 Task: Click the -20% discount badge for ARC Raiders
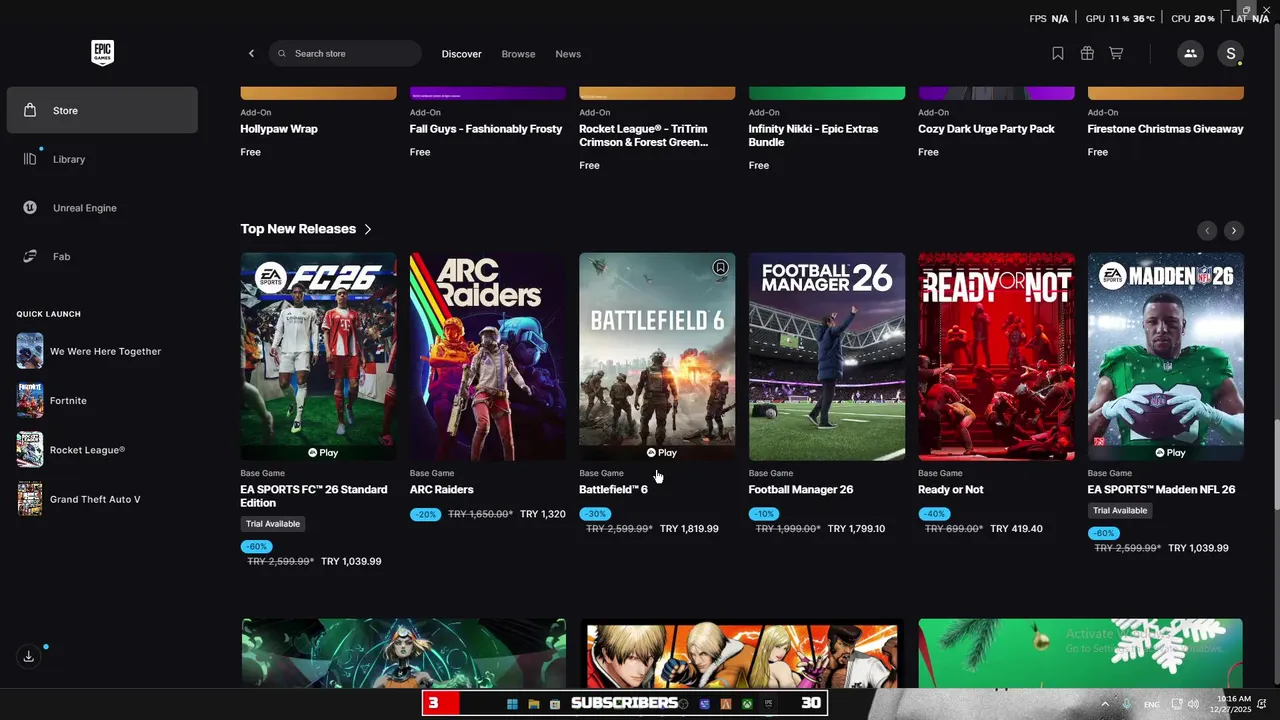426,514
